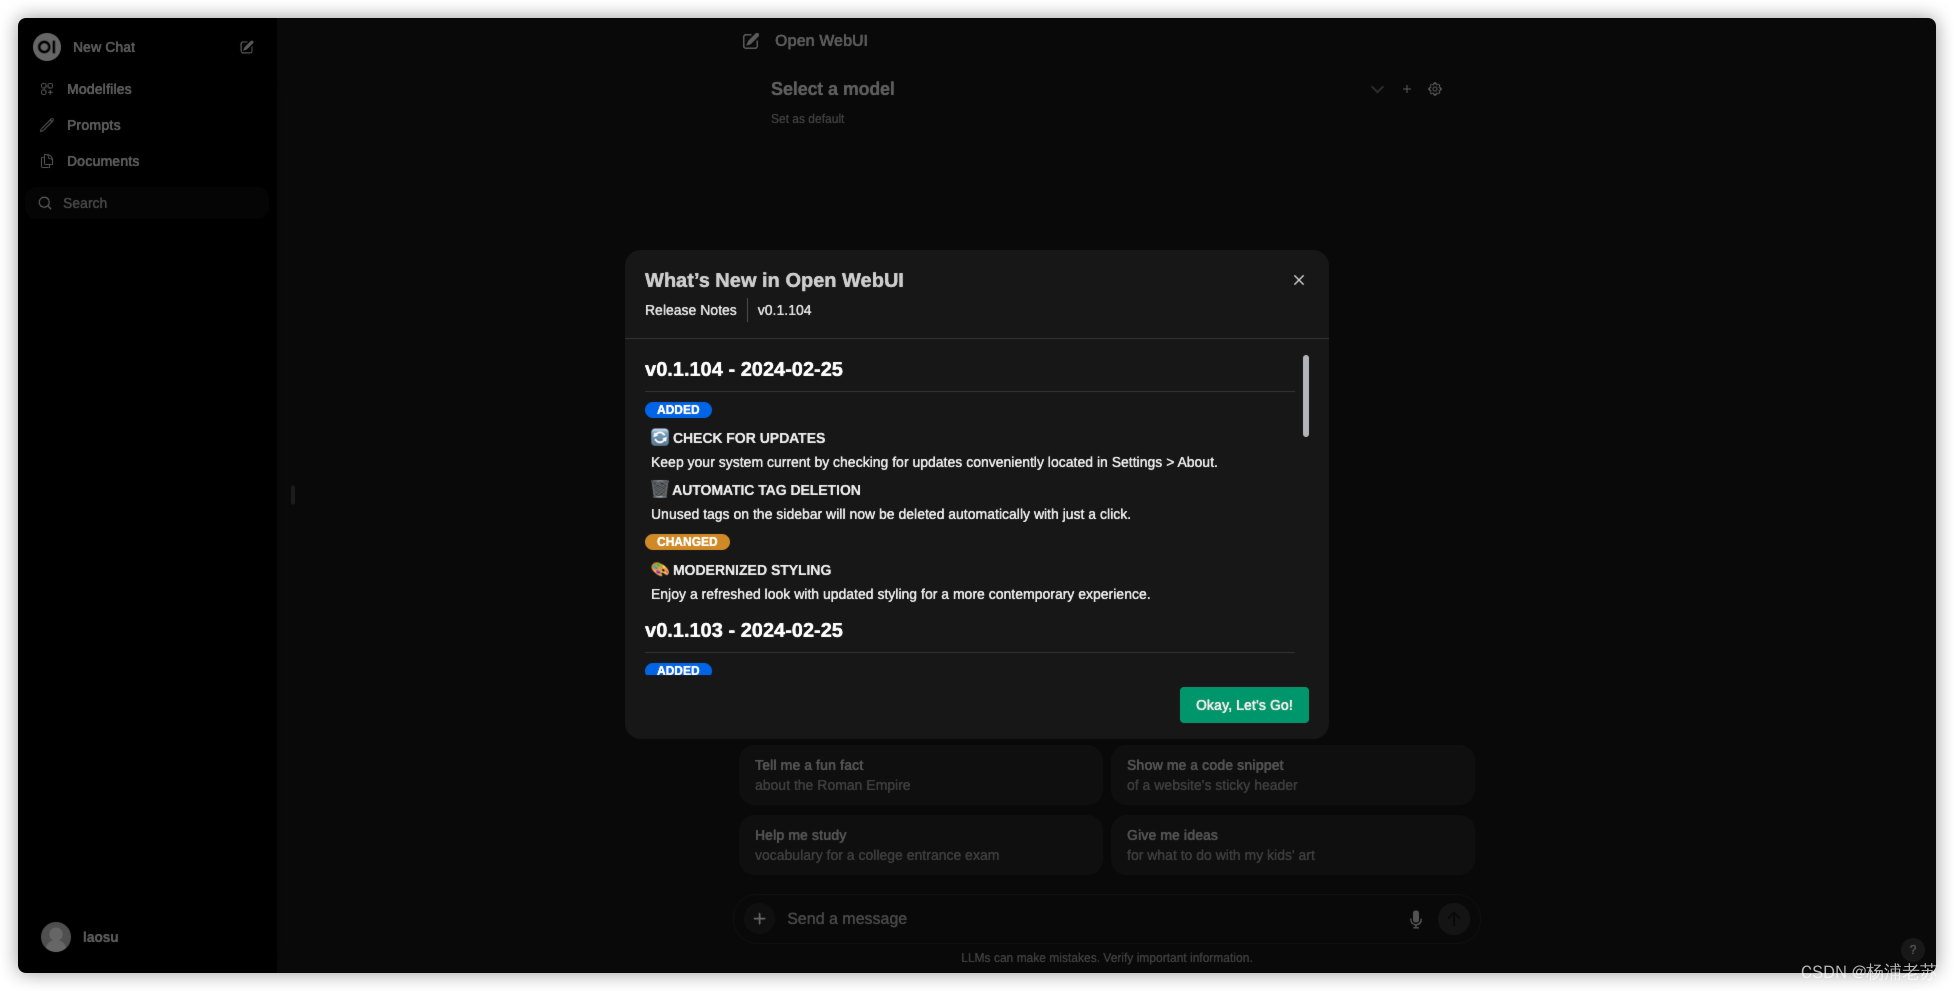Click the laosu avatar picture
The image size is (1954, 991).
(56, 937)
